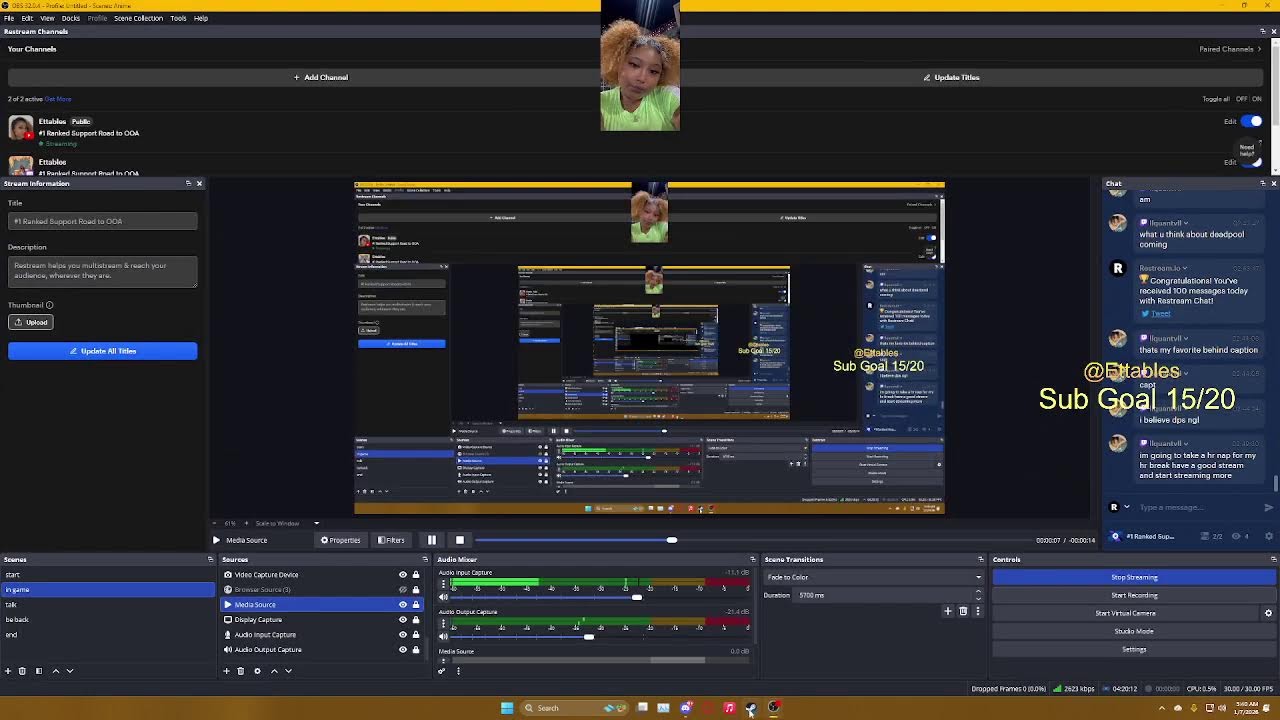This screenshot has width=1280, height=720.
Task: Close the Stream Information dock
Action: [x=199, y=183]
